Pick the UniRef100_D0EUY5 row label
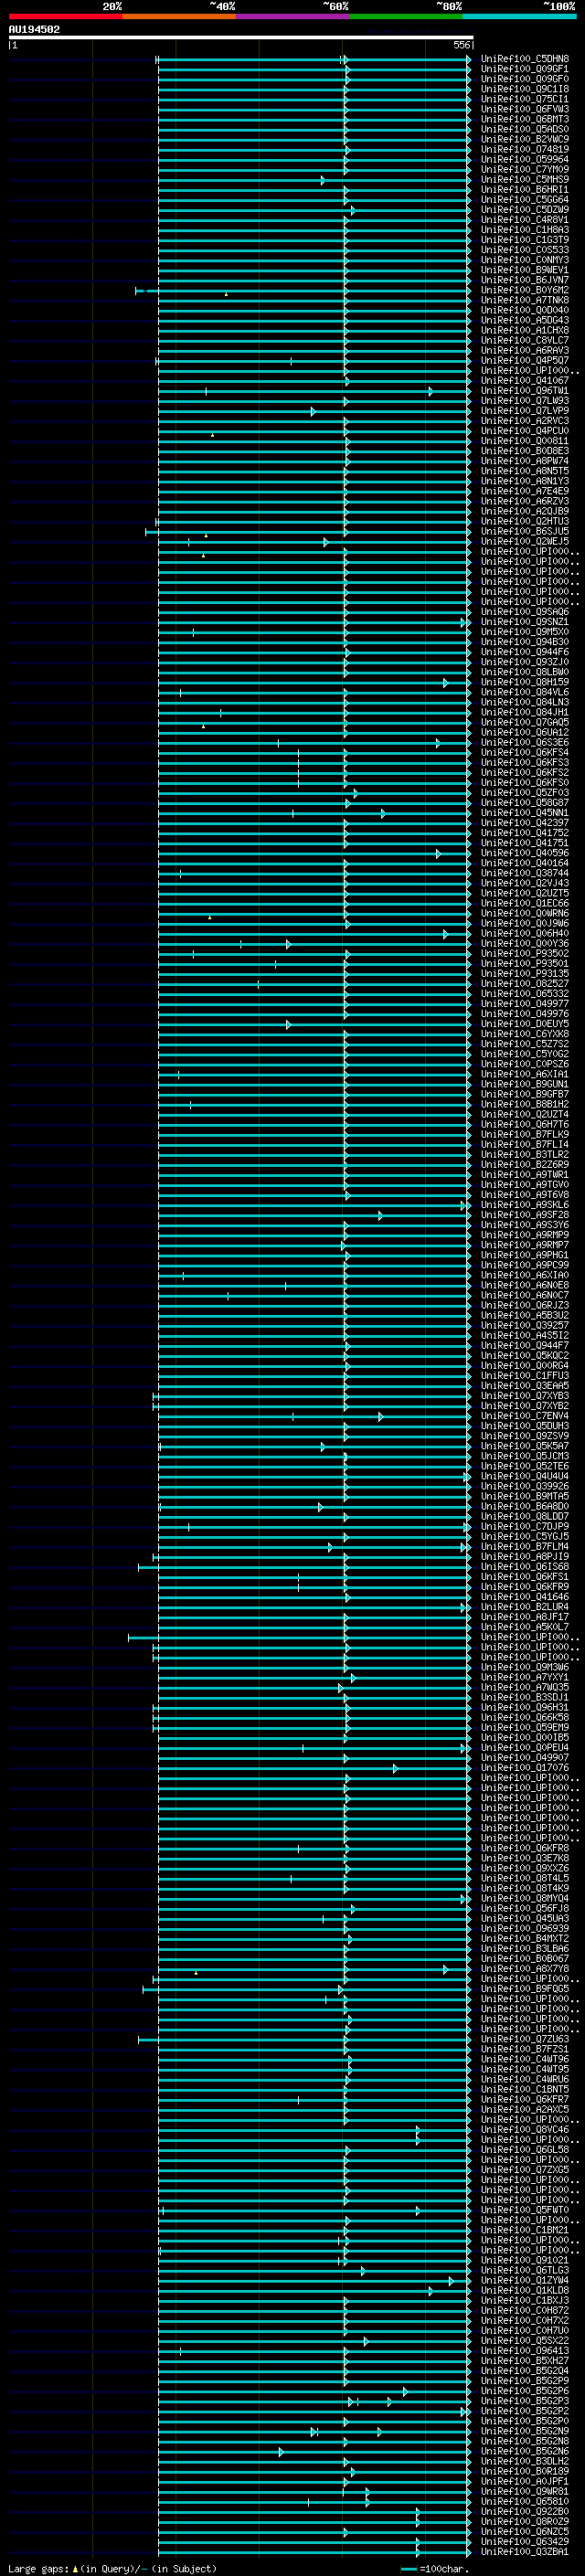 525,1024
